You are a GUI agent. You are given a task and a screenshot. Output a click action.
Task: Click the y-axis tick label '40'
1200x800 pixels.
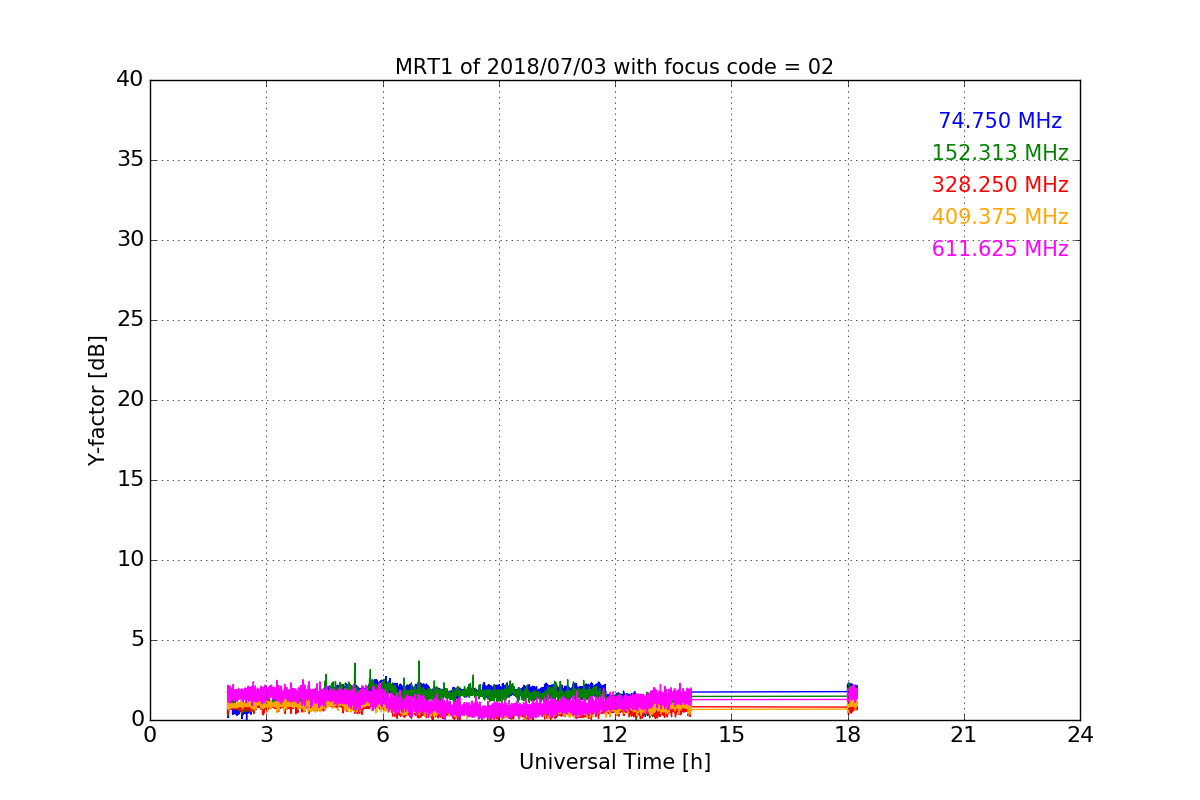[x=130, y=80]
